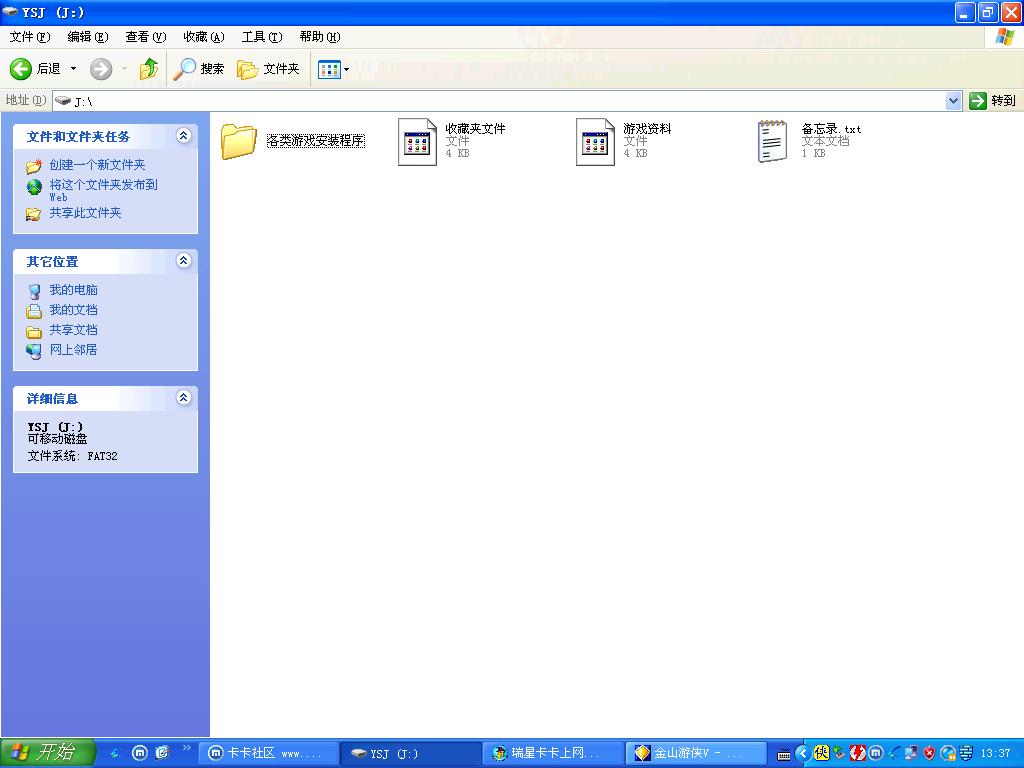Click the Network Neighborhood icon
1024x768 pixels.
coord(34,351)
